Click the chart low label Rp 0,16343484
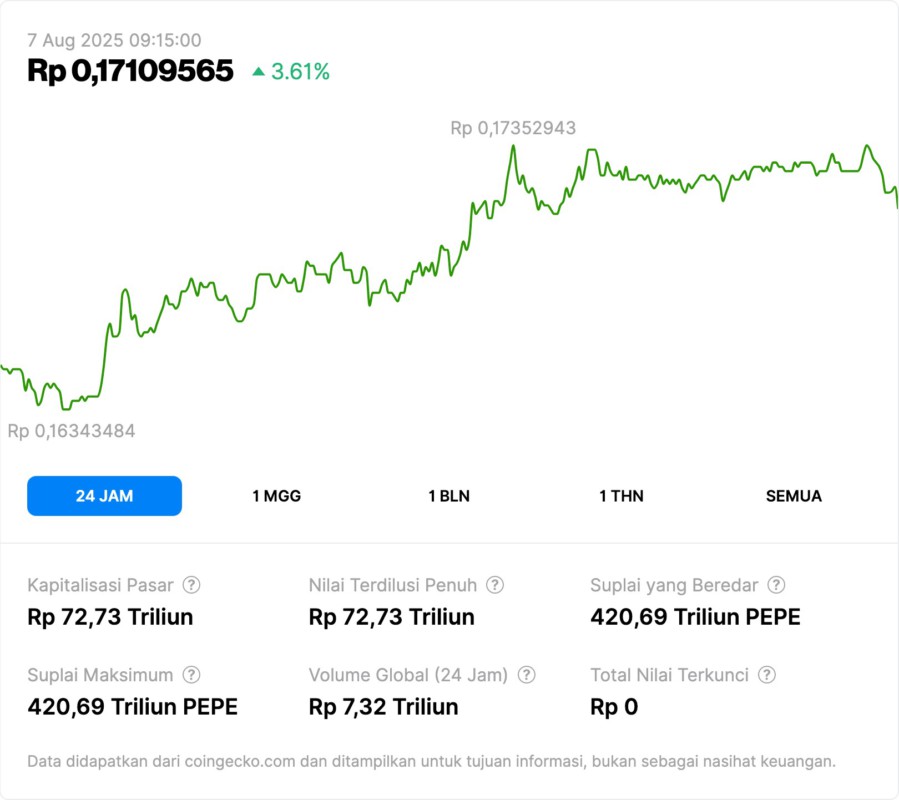This screenshot has height=800, width=899. [x=71, y=431]
